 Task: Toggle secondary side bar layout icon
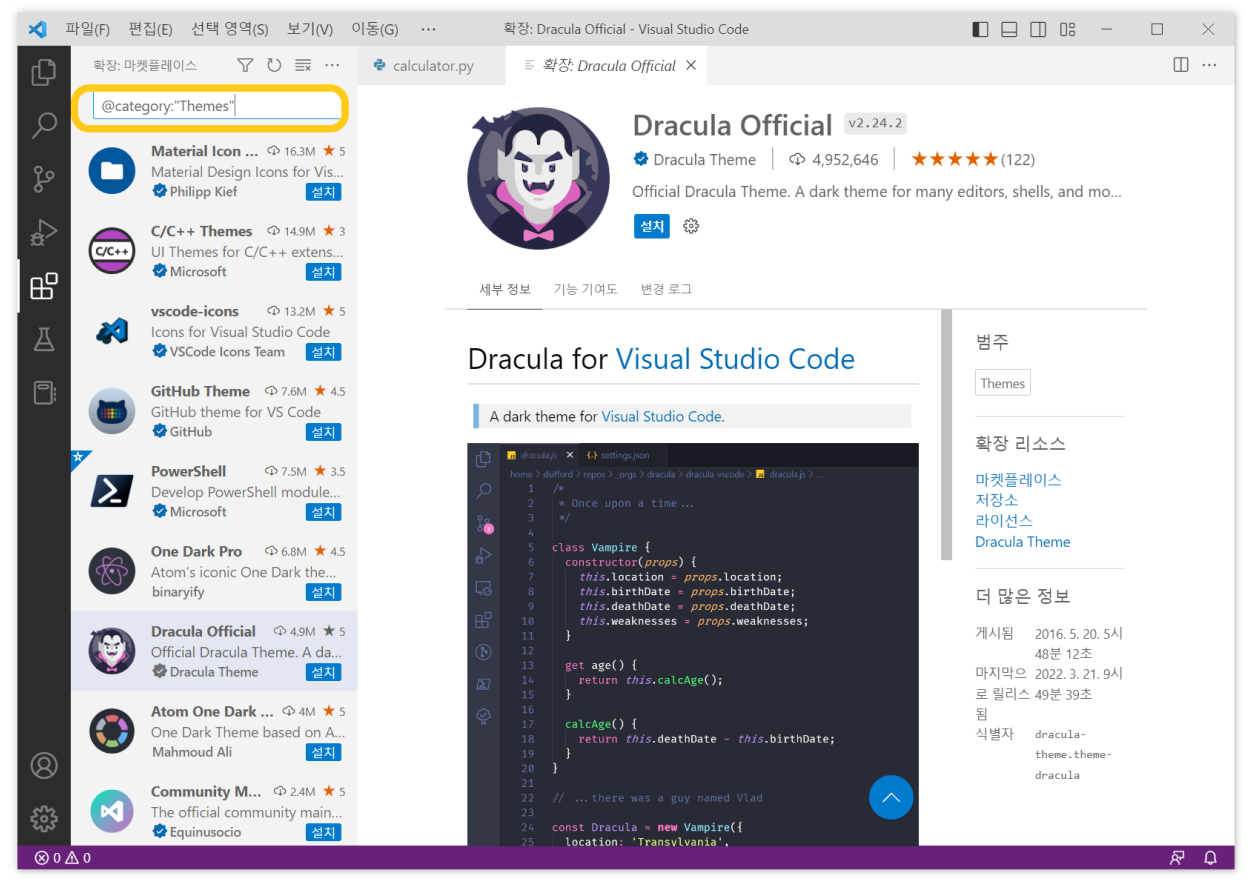[1039, 29]
